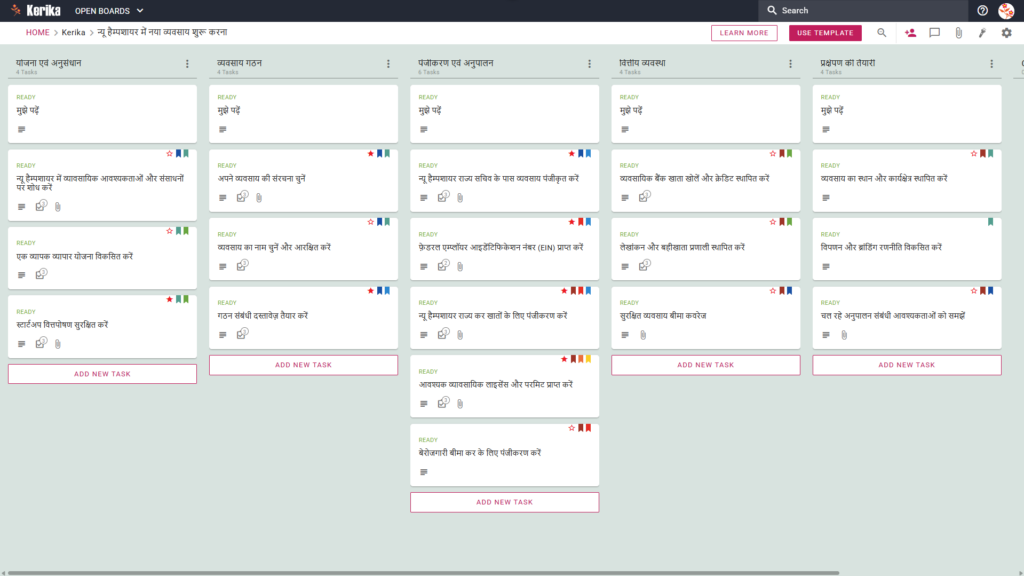This screenshot has width=1024, height=576.
Task: Open व्यवसाय गठन column options menu
Action: (x=389, y=64)
